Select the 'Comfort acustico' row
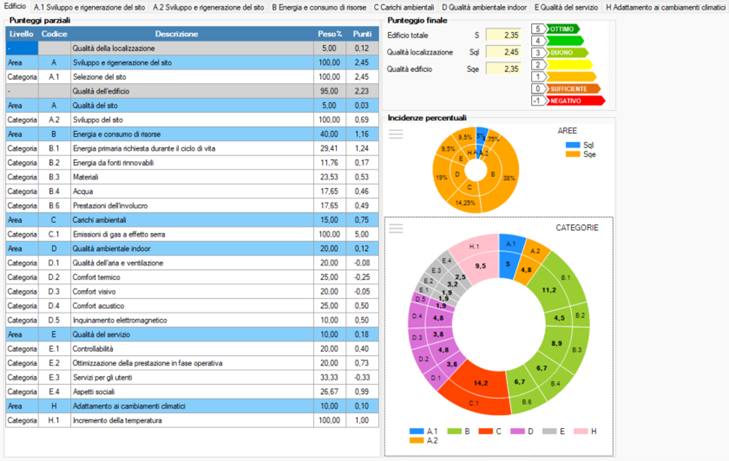This screenshot has width=729, height=461. pos(192,306)
